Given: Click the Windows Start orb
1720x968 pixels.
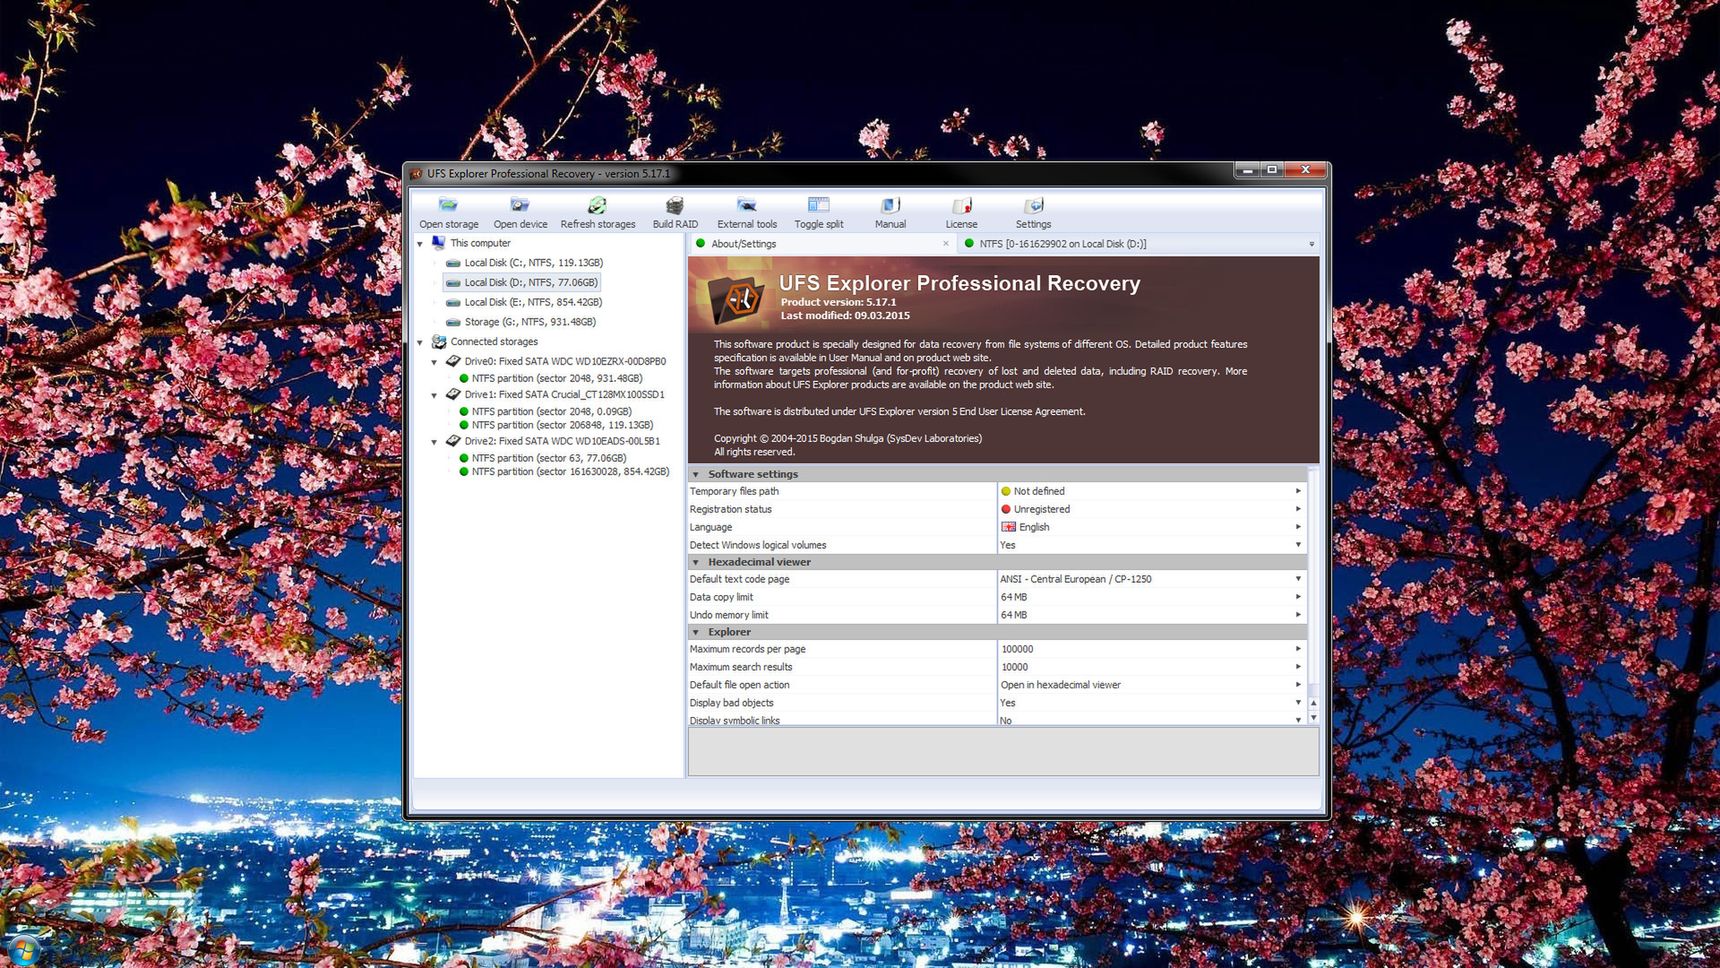Looking at the screenshot, I should (x=22, y=951).
